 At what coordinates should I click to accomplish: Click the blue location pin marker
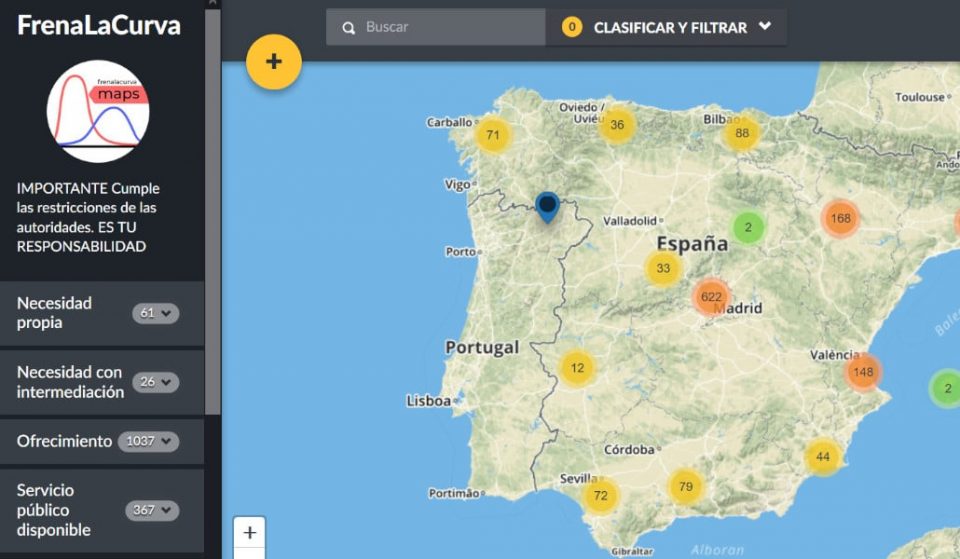[547, 207]
